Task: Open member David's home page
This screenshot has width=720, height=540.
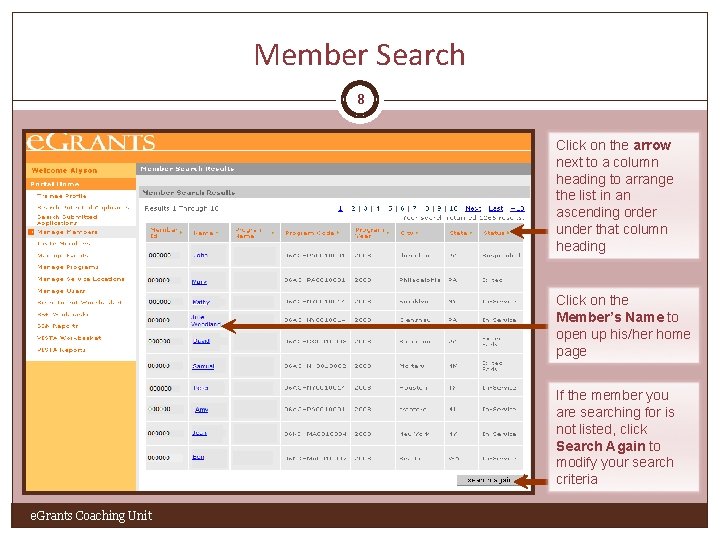Action: (201, 341)
